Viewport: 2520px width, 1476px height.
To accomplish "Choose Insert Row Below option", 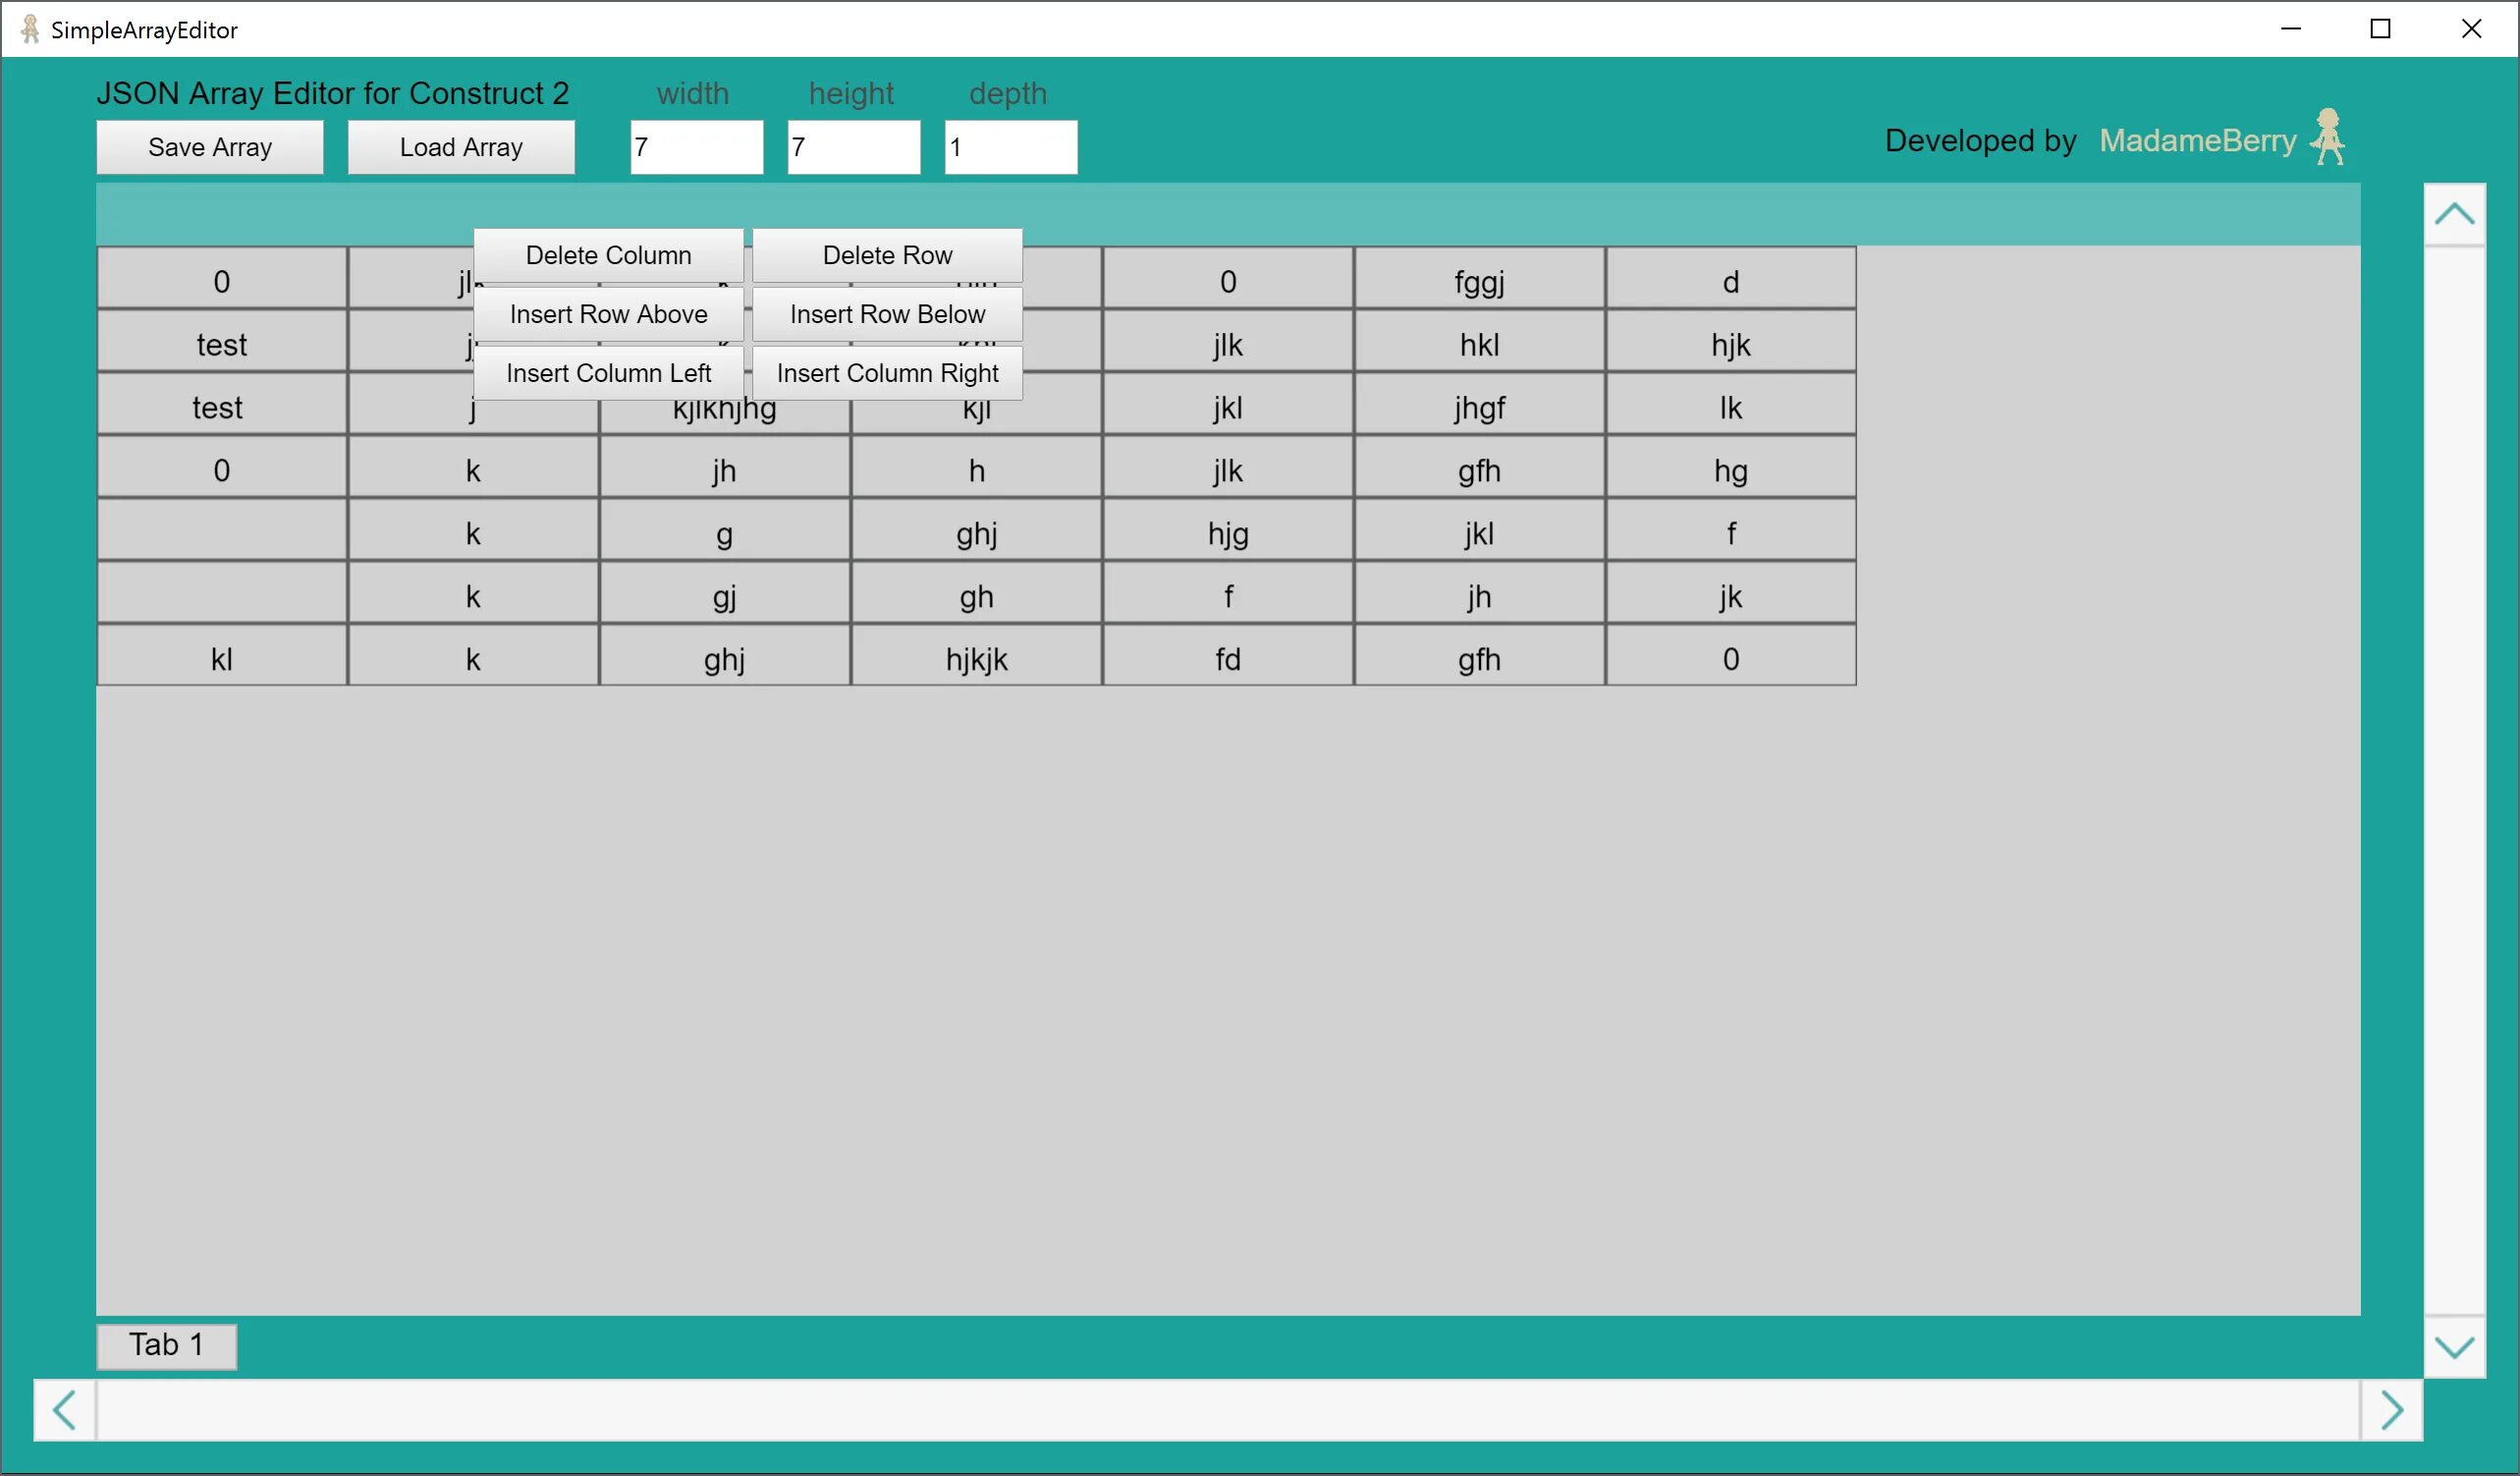I will tap(887, 314).
